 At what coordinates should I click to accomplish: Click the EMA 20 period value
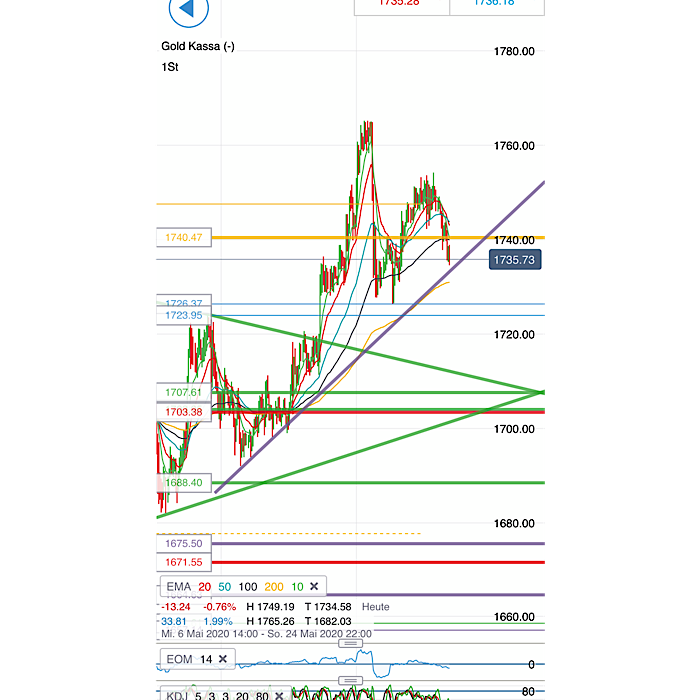coord(204,587)
